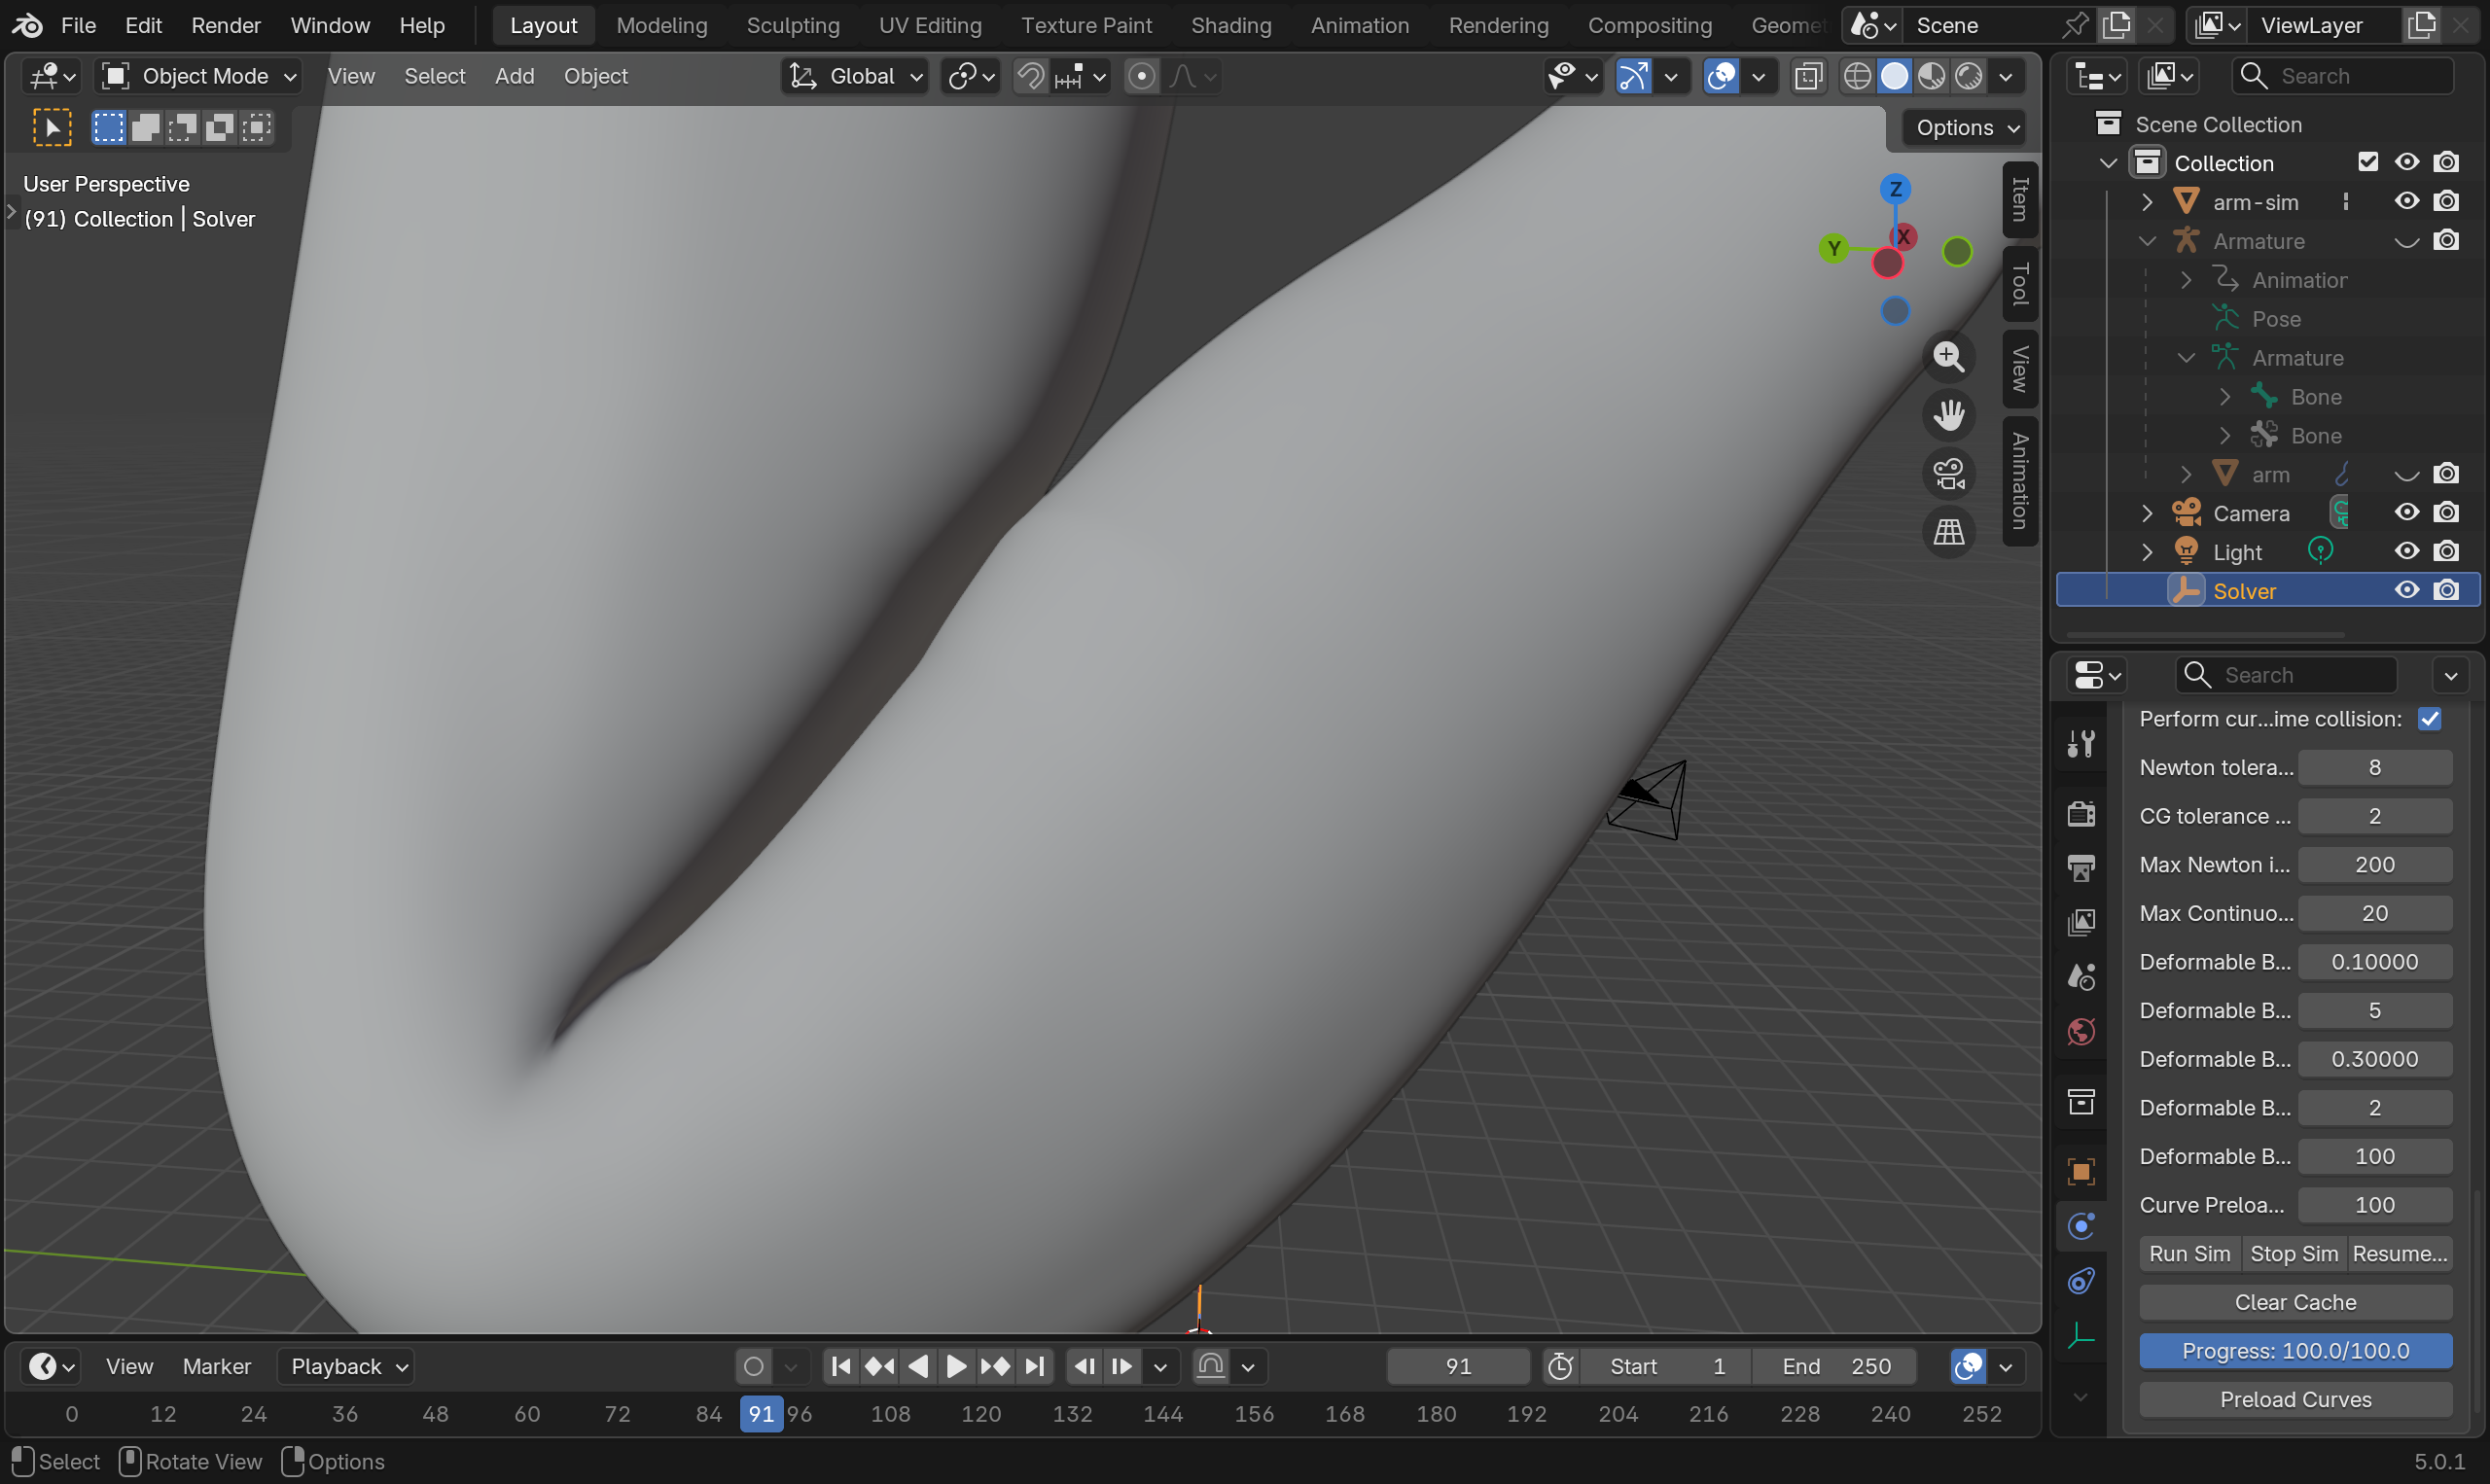This screenshot has height=1484, width=2490.
Task: Click play animation button in timeline
Action: (x=956, y=1366)
